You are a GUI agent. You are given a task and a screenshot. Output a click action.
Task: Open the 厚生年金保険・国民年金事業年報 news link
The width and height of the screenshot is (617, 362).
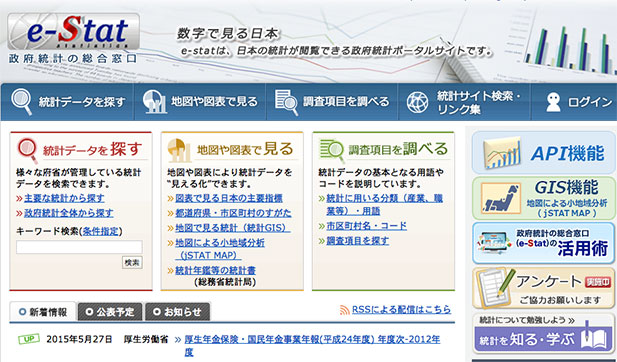click(312, 345)
